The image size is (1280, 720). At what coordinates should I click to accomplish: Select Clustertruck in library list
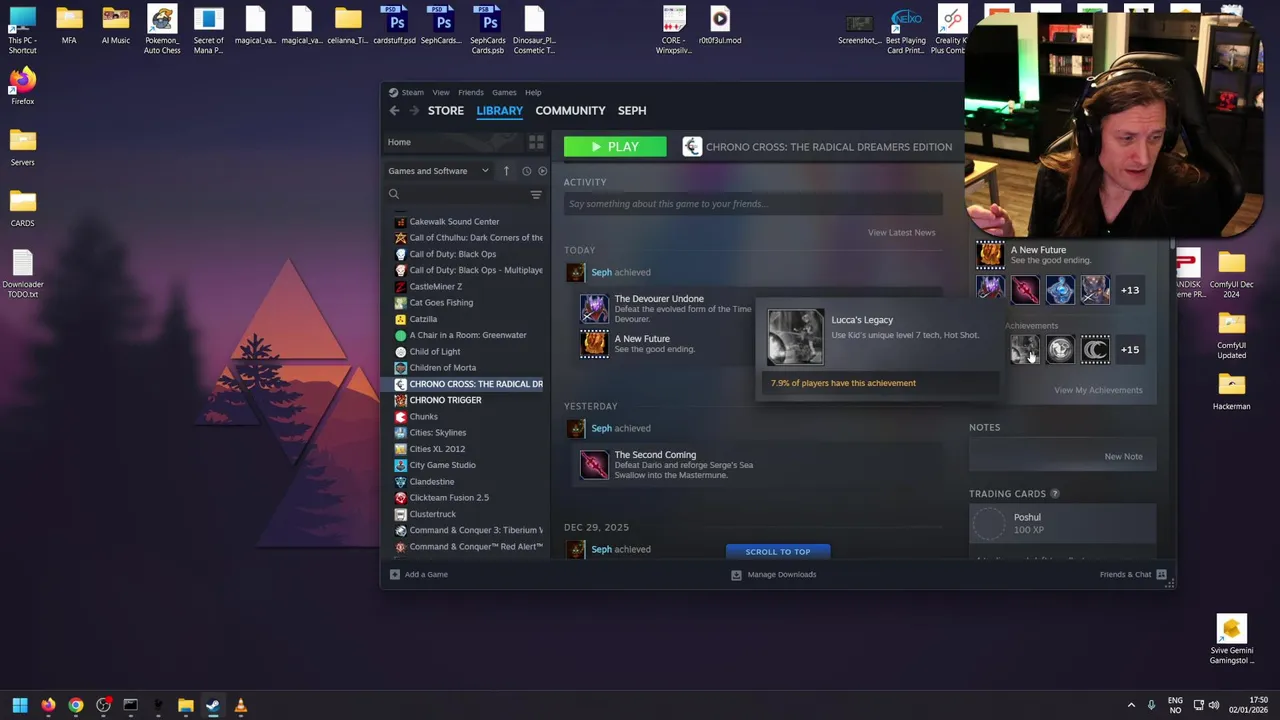click(x=432, y=514)
